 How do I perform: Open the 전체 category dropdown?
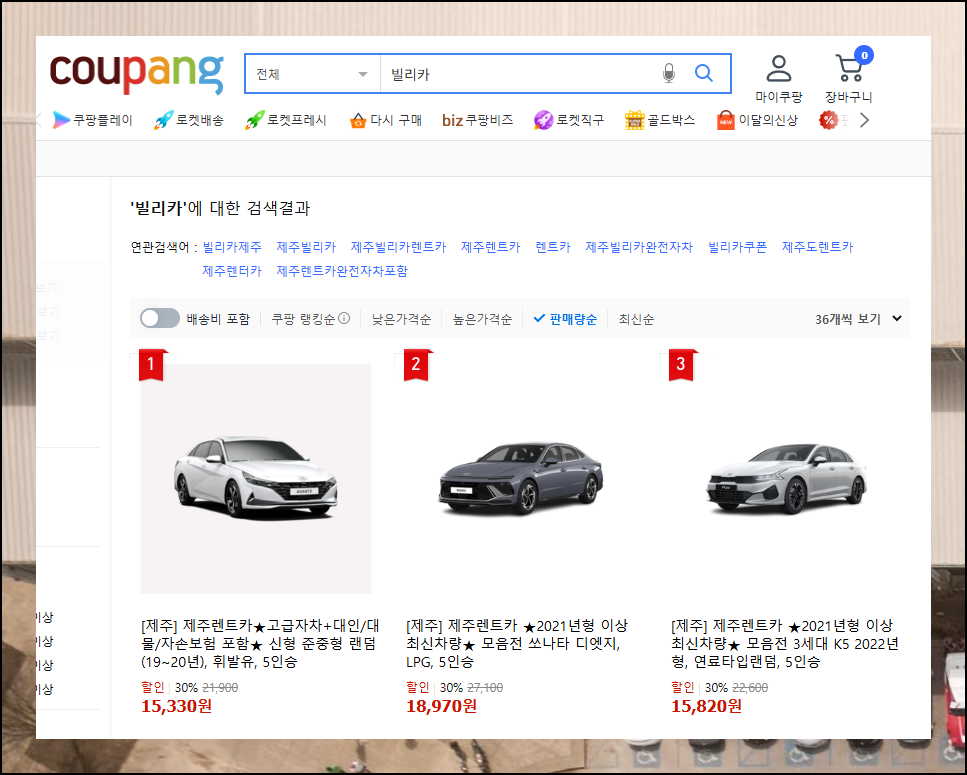(312, 73)
